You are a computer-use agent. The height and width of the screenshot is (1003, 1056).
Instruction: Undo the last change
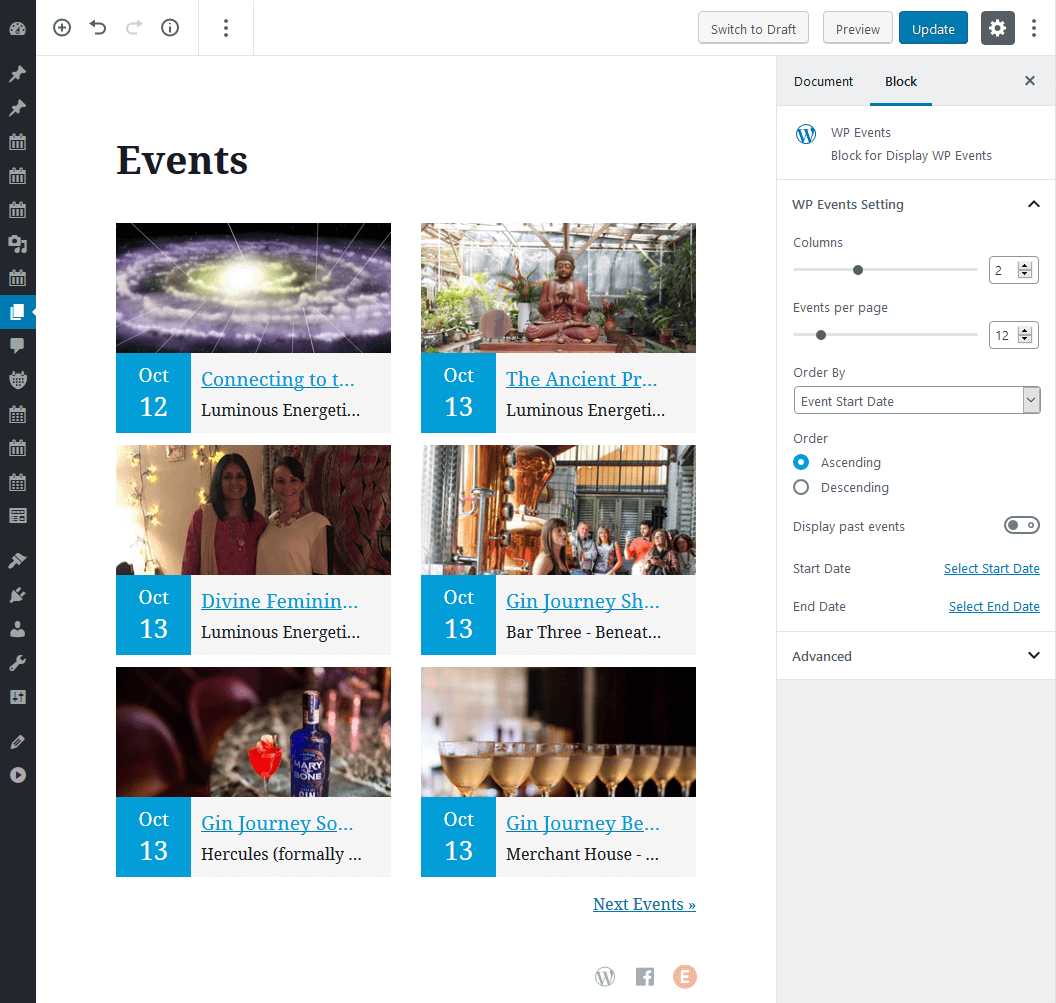(98, 28)
